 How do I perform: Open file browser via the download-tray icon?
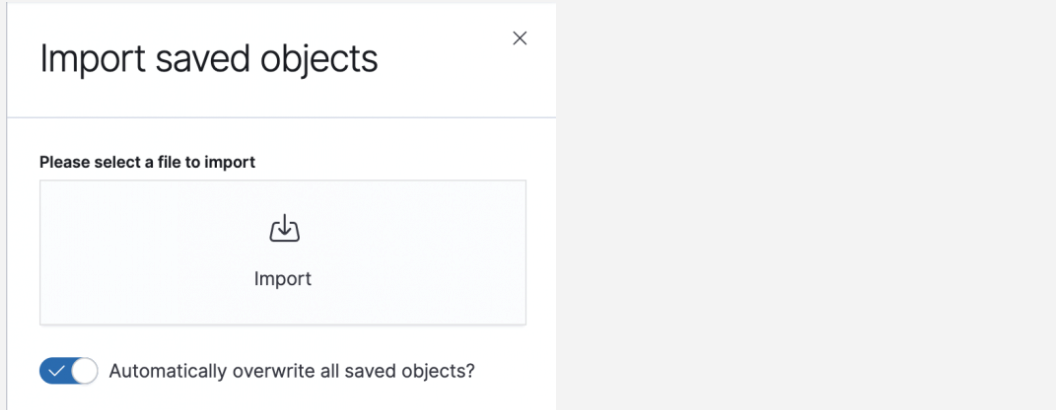tap(284, 229)
